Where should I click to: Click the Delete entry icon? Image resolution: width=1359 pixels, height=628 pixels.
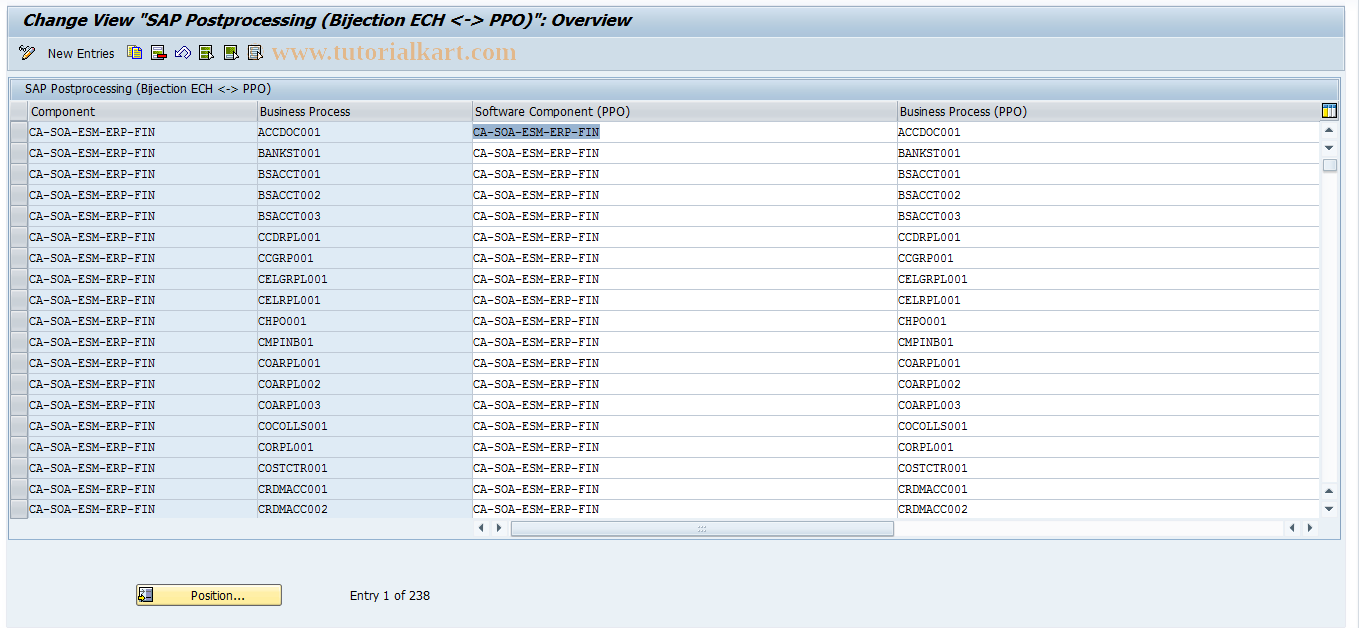point(159,53)
